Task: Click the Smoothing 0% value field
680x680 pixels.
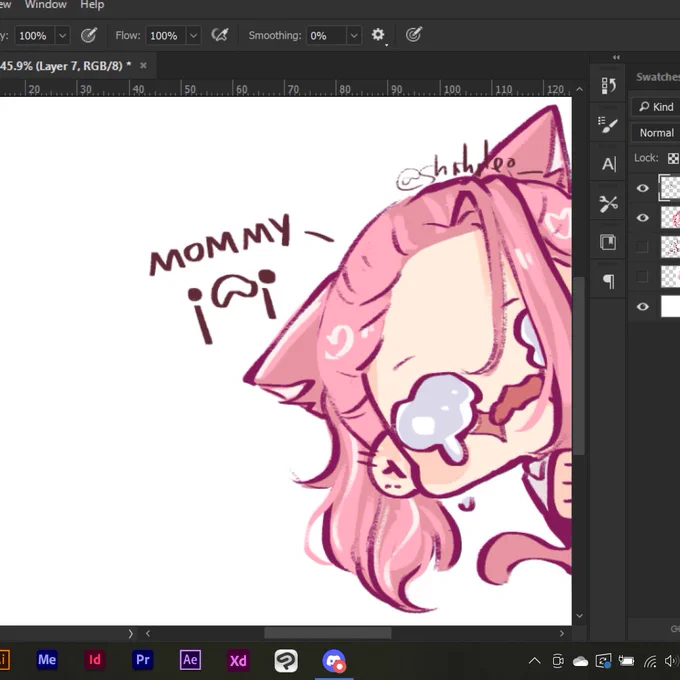Action: click(x=326, y=36)
